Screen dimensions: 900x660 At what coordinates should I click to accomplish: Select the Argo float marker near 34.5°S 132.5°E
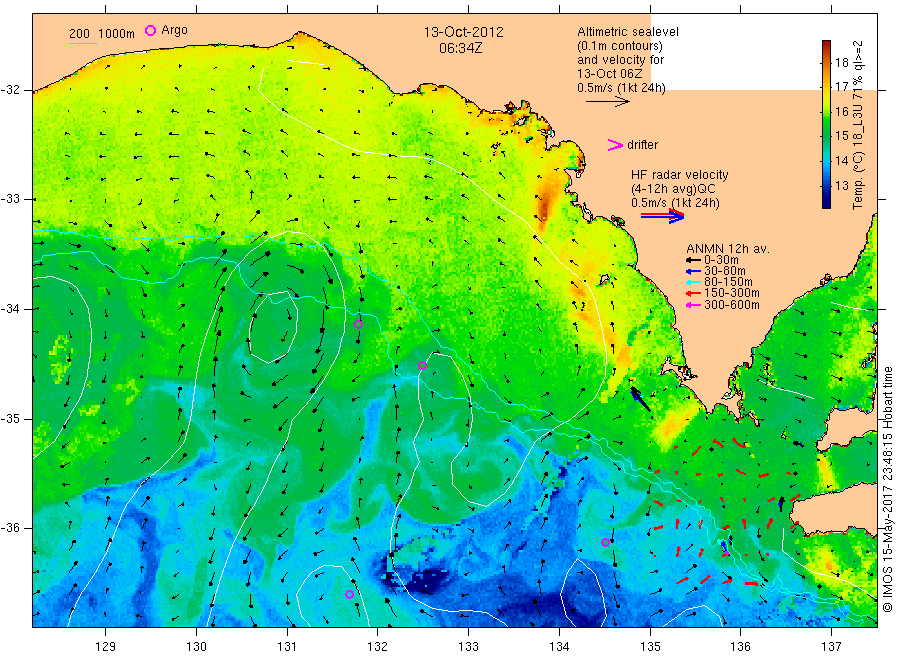[422, 365]
